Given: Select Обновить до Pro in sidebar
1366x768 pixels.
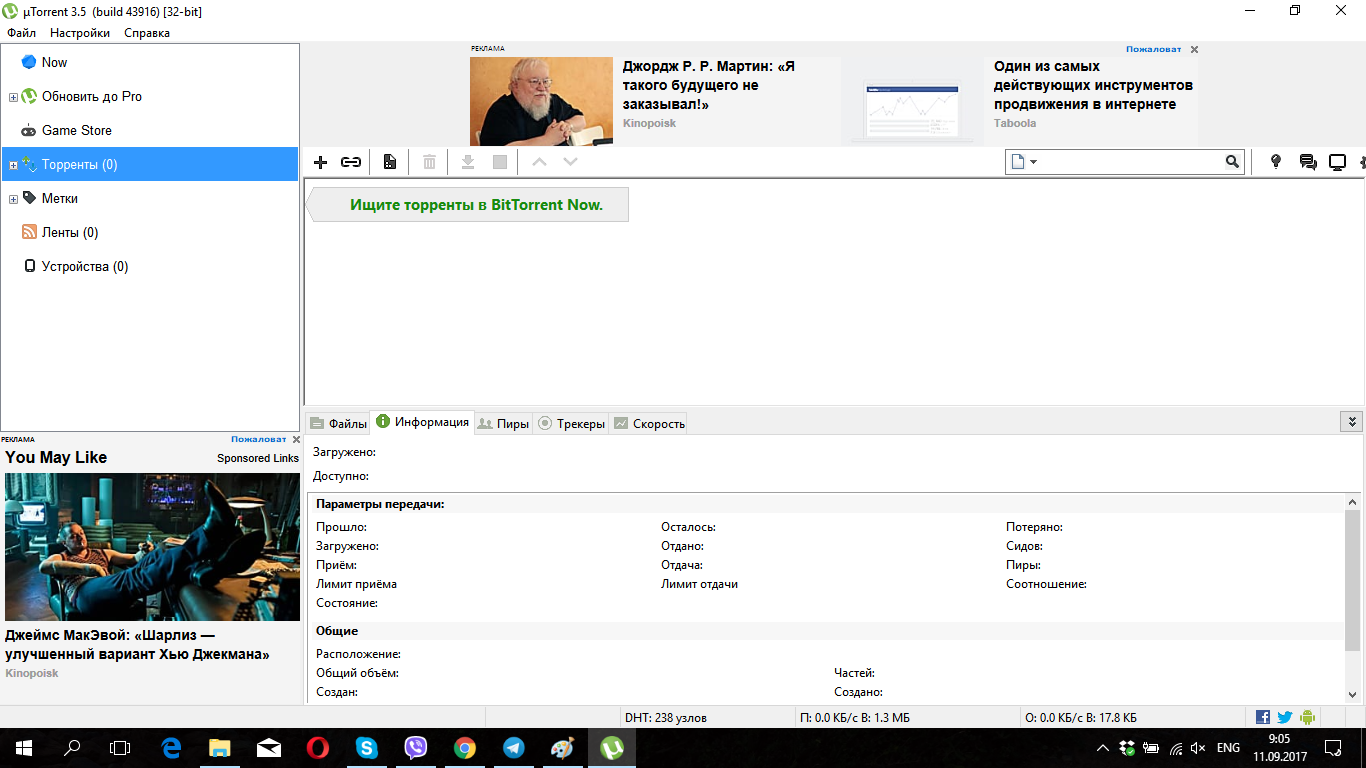Looking at the screenshot, I should tap(150, 96).
